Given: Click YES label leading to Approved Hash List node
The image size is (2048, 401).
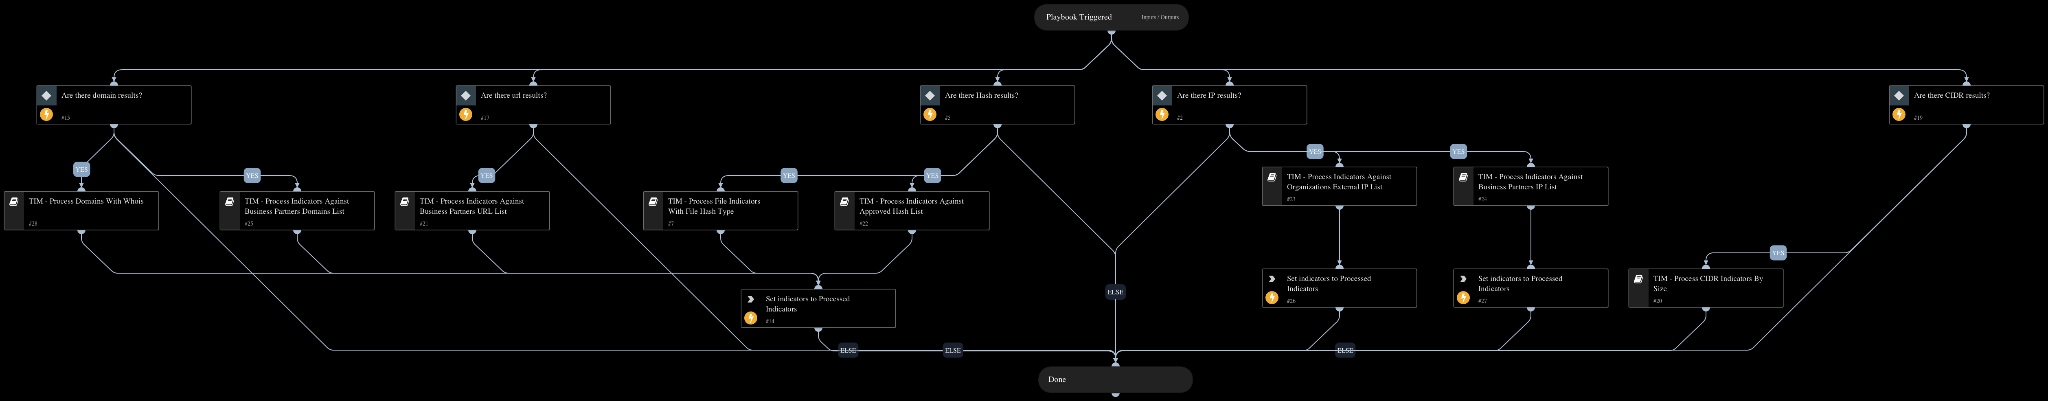Looking at the screenshot, I should [x=932, y=175].
